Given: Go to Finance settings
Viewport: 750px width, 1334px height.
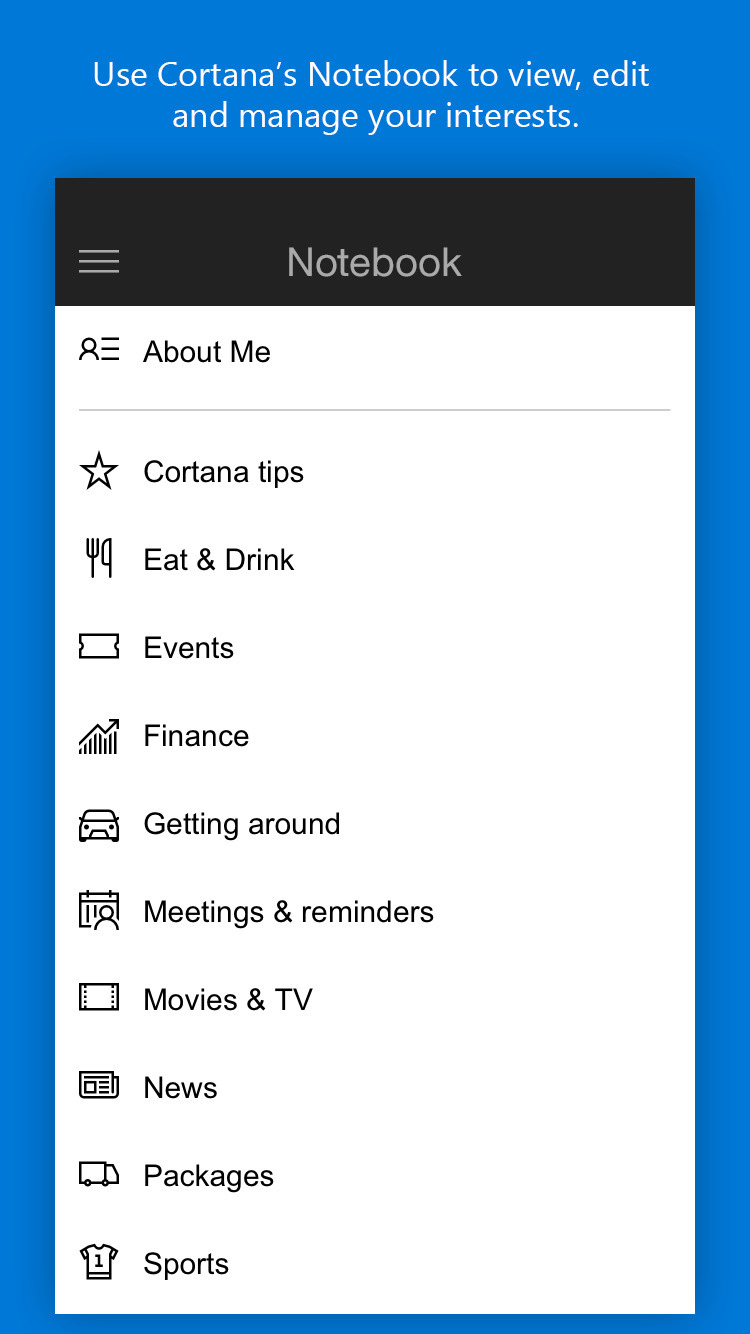Looking at the screenshot, I should [x=196, y=736].
